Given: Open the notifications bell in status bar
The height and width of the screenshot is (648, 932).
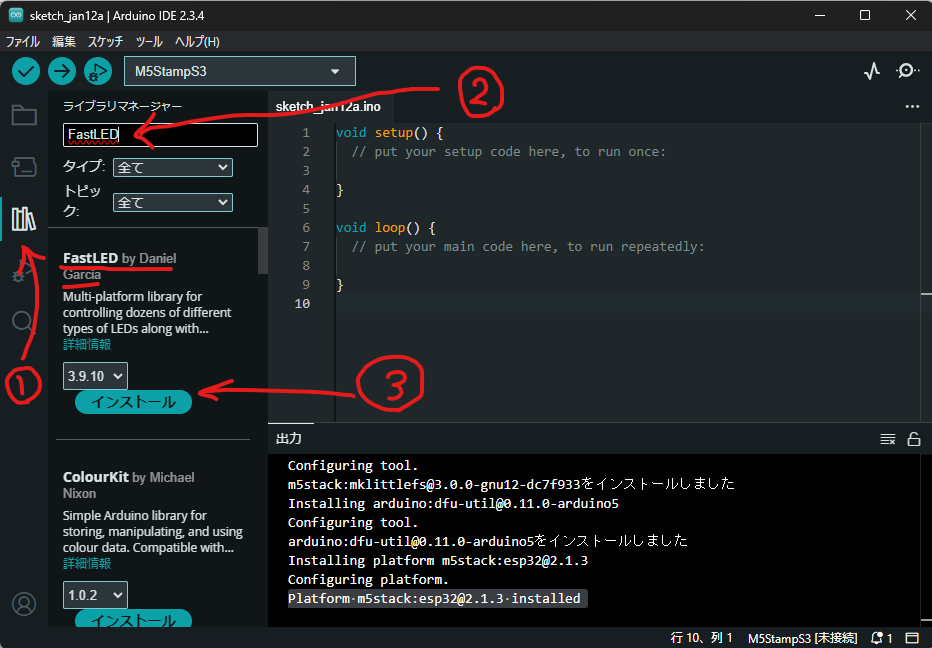Looking at the screenshot, I should click(x=881, y=638).
